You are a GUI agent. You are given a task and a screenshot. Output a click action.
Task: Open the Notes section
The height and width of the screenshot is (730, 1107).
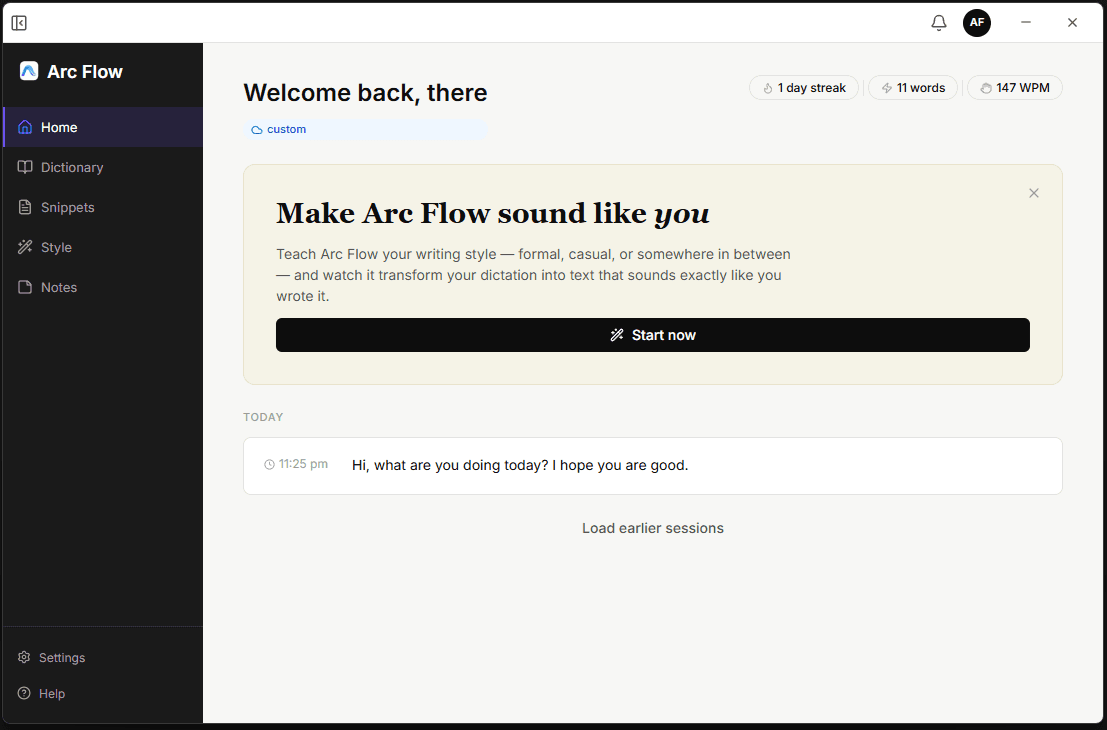103,287
